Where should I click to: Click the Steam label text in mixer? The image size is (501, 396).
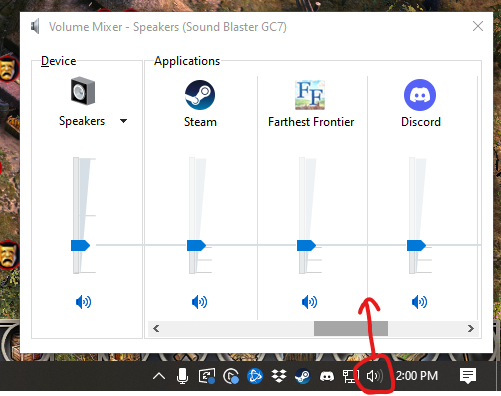[x=200, y=122]
